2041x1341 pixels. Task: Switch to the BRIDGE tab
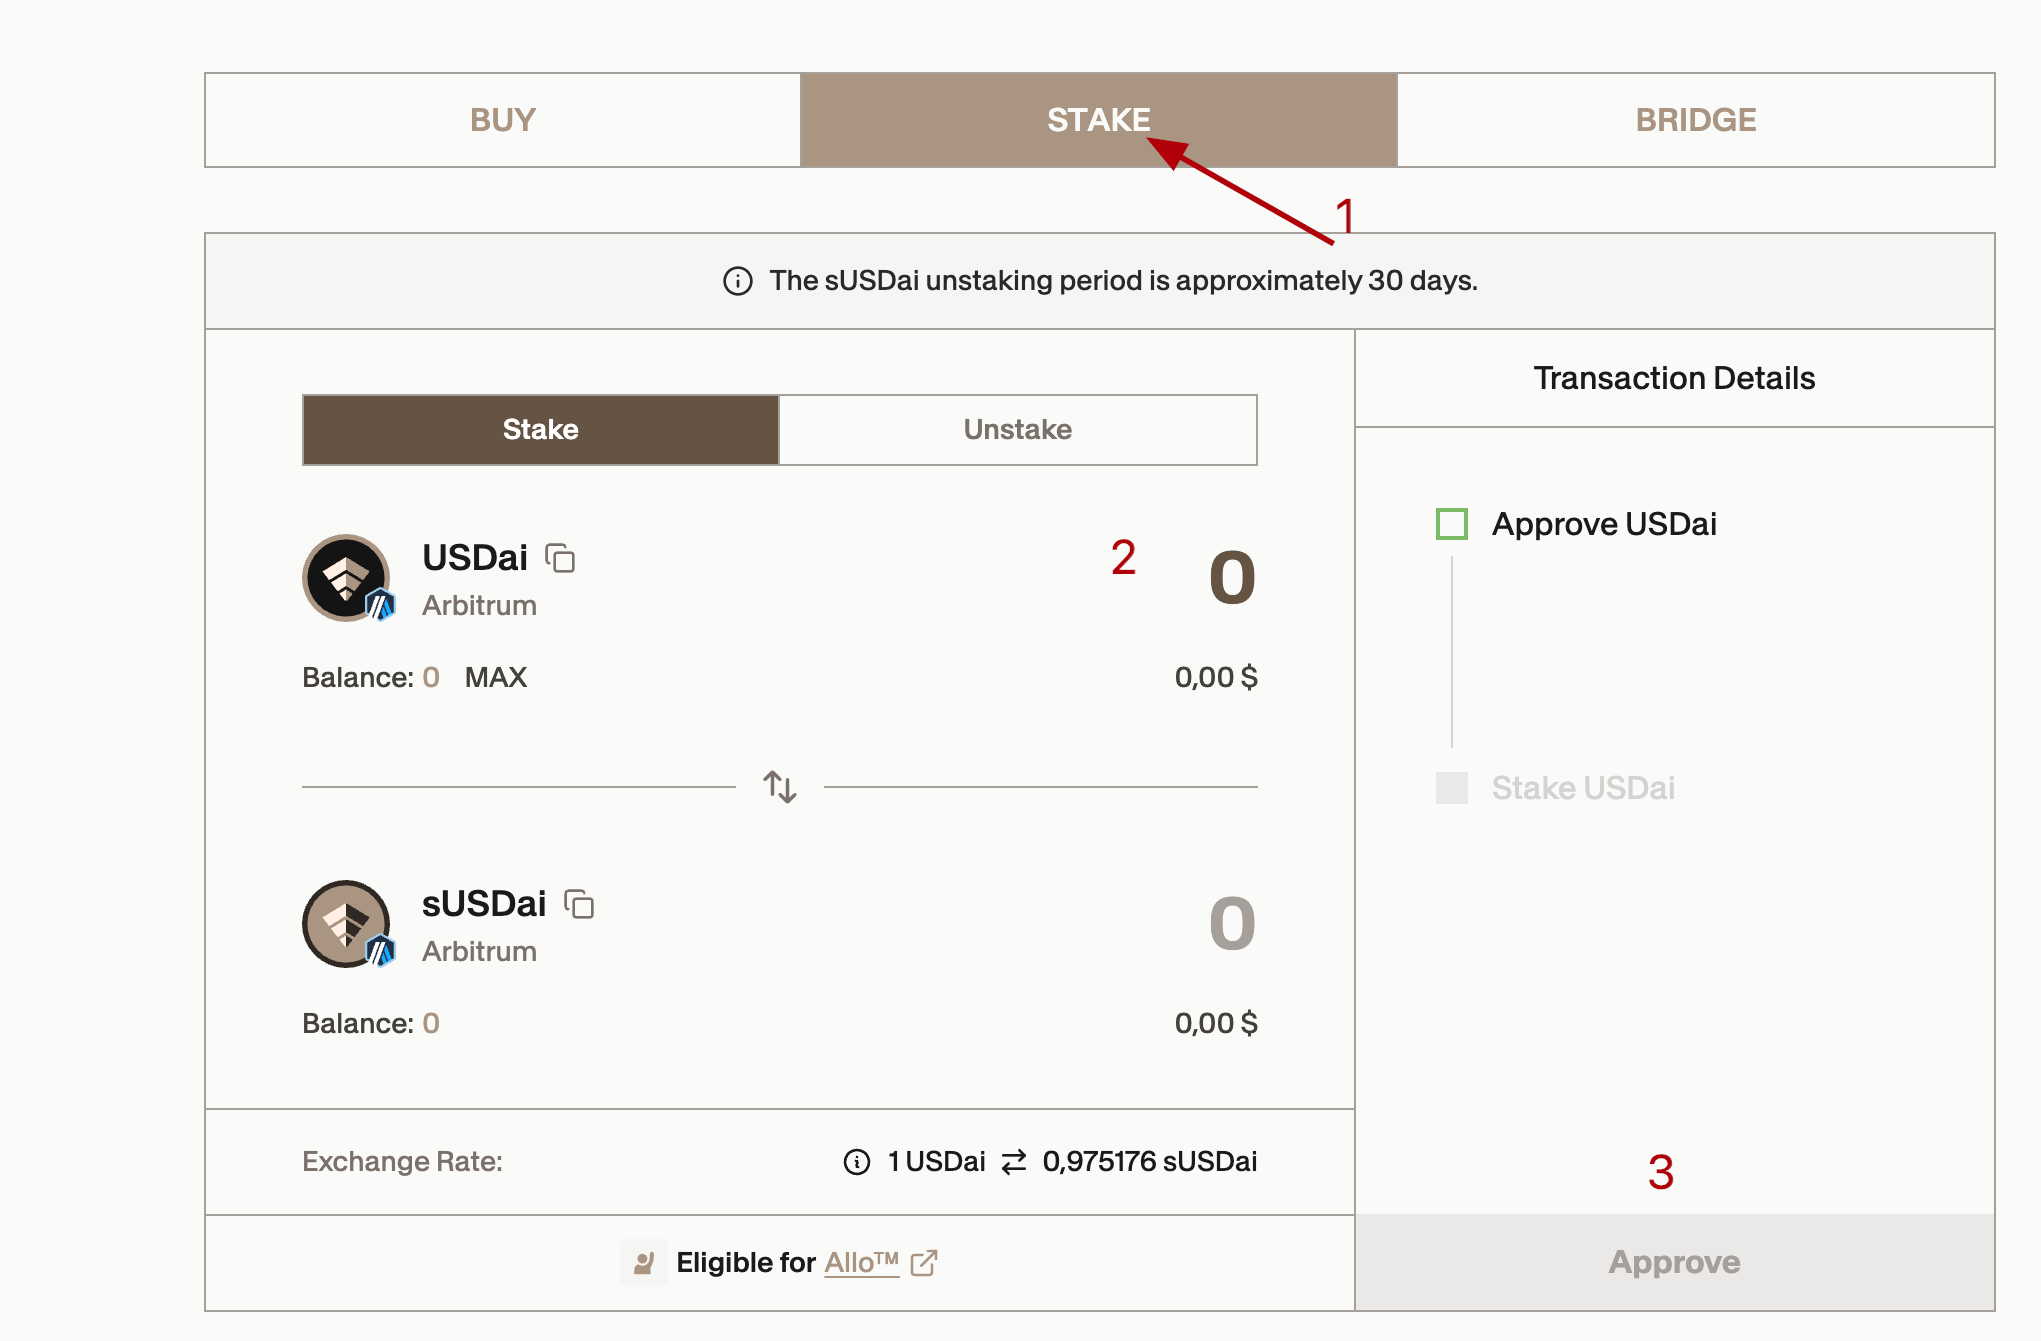pos(1696,120)
